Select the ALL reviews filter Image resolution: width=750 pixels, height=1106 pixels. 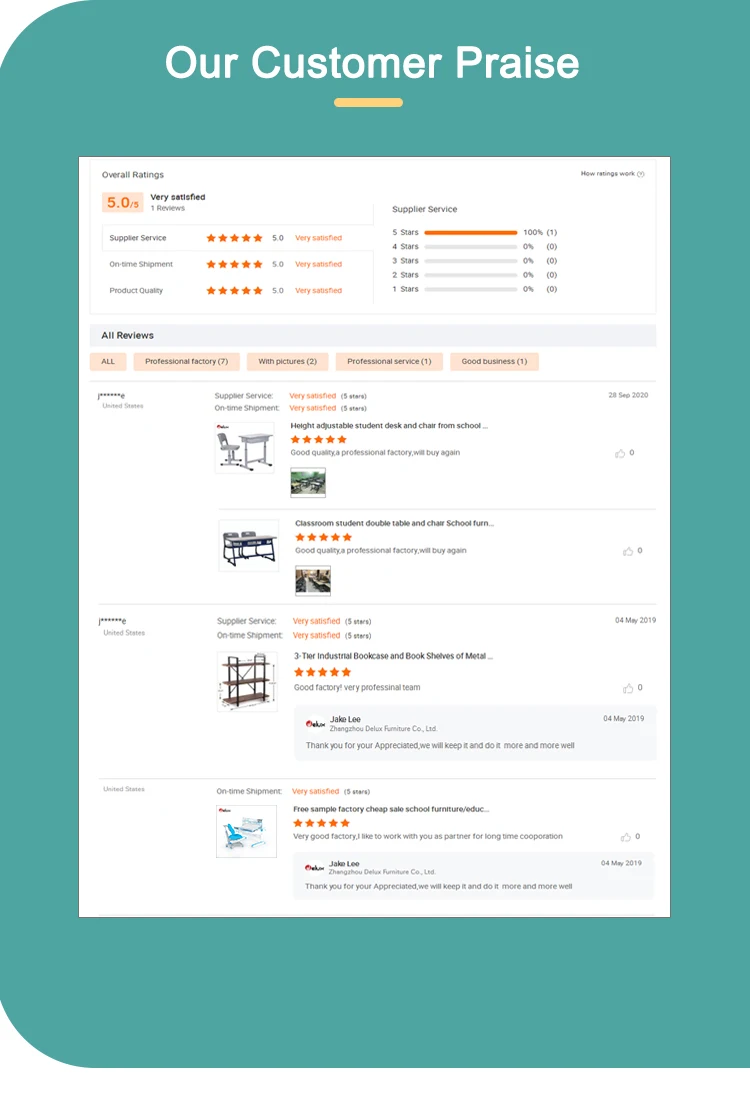point(108,362)
